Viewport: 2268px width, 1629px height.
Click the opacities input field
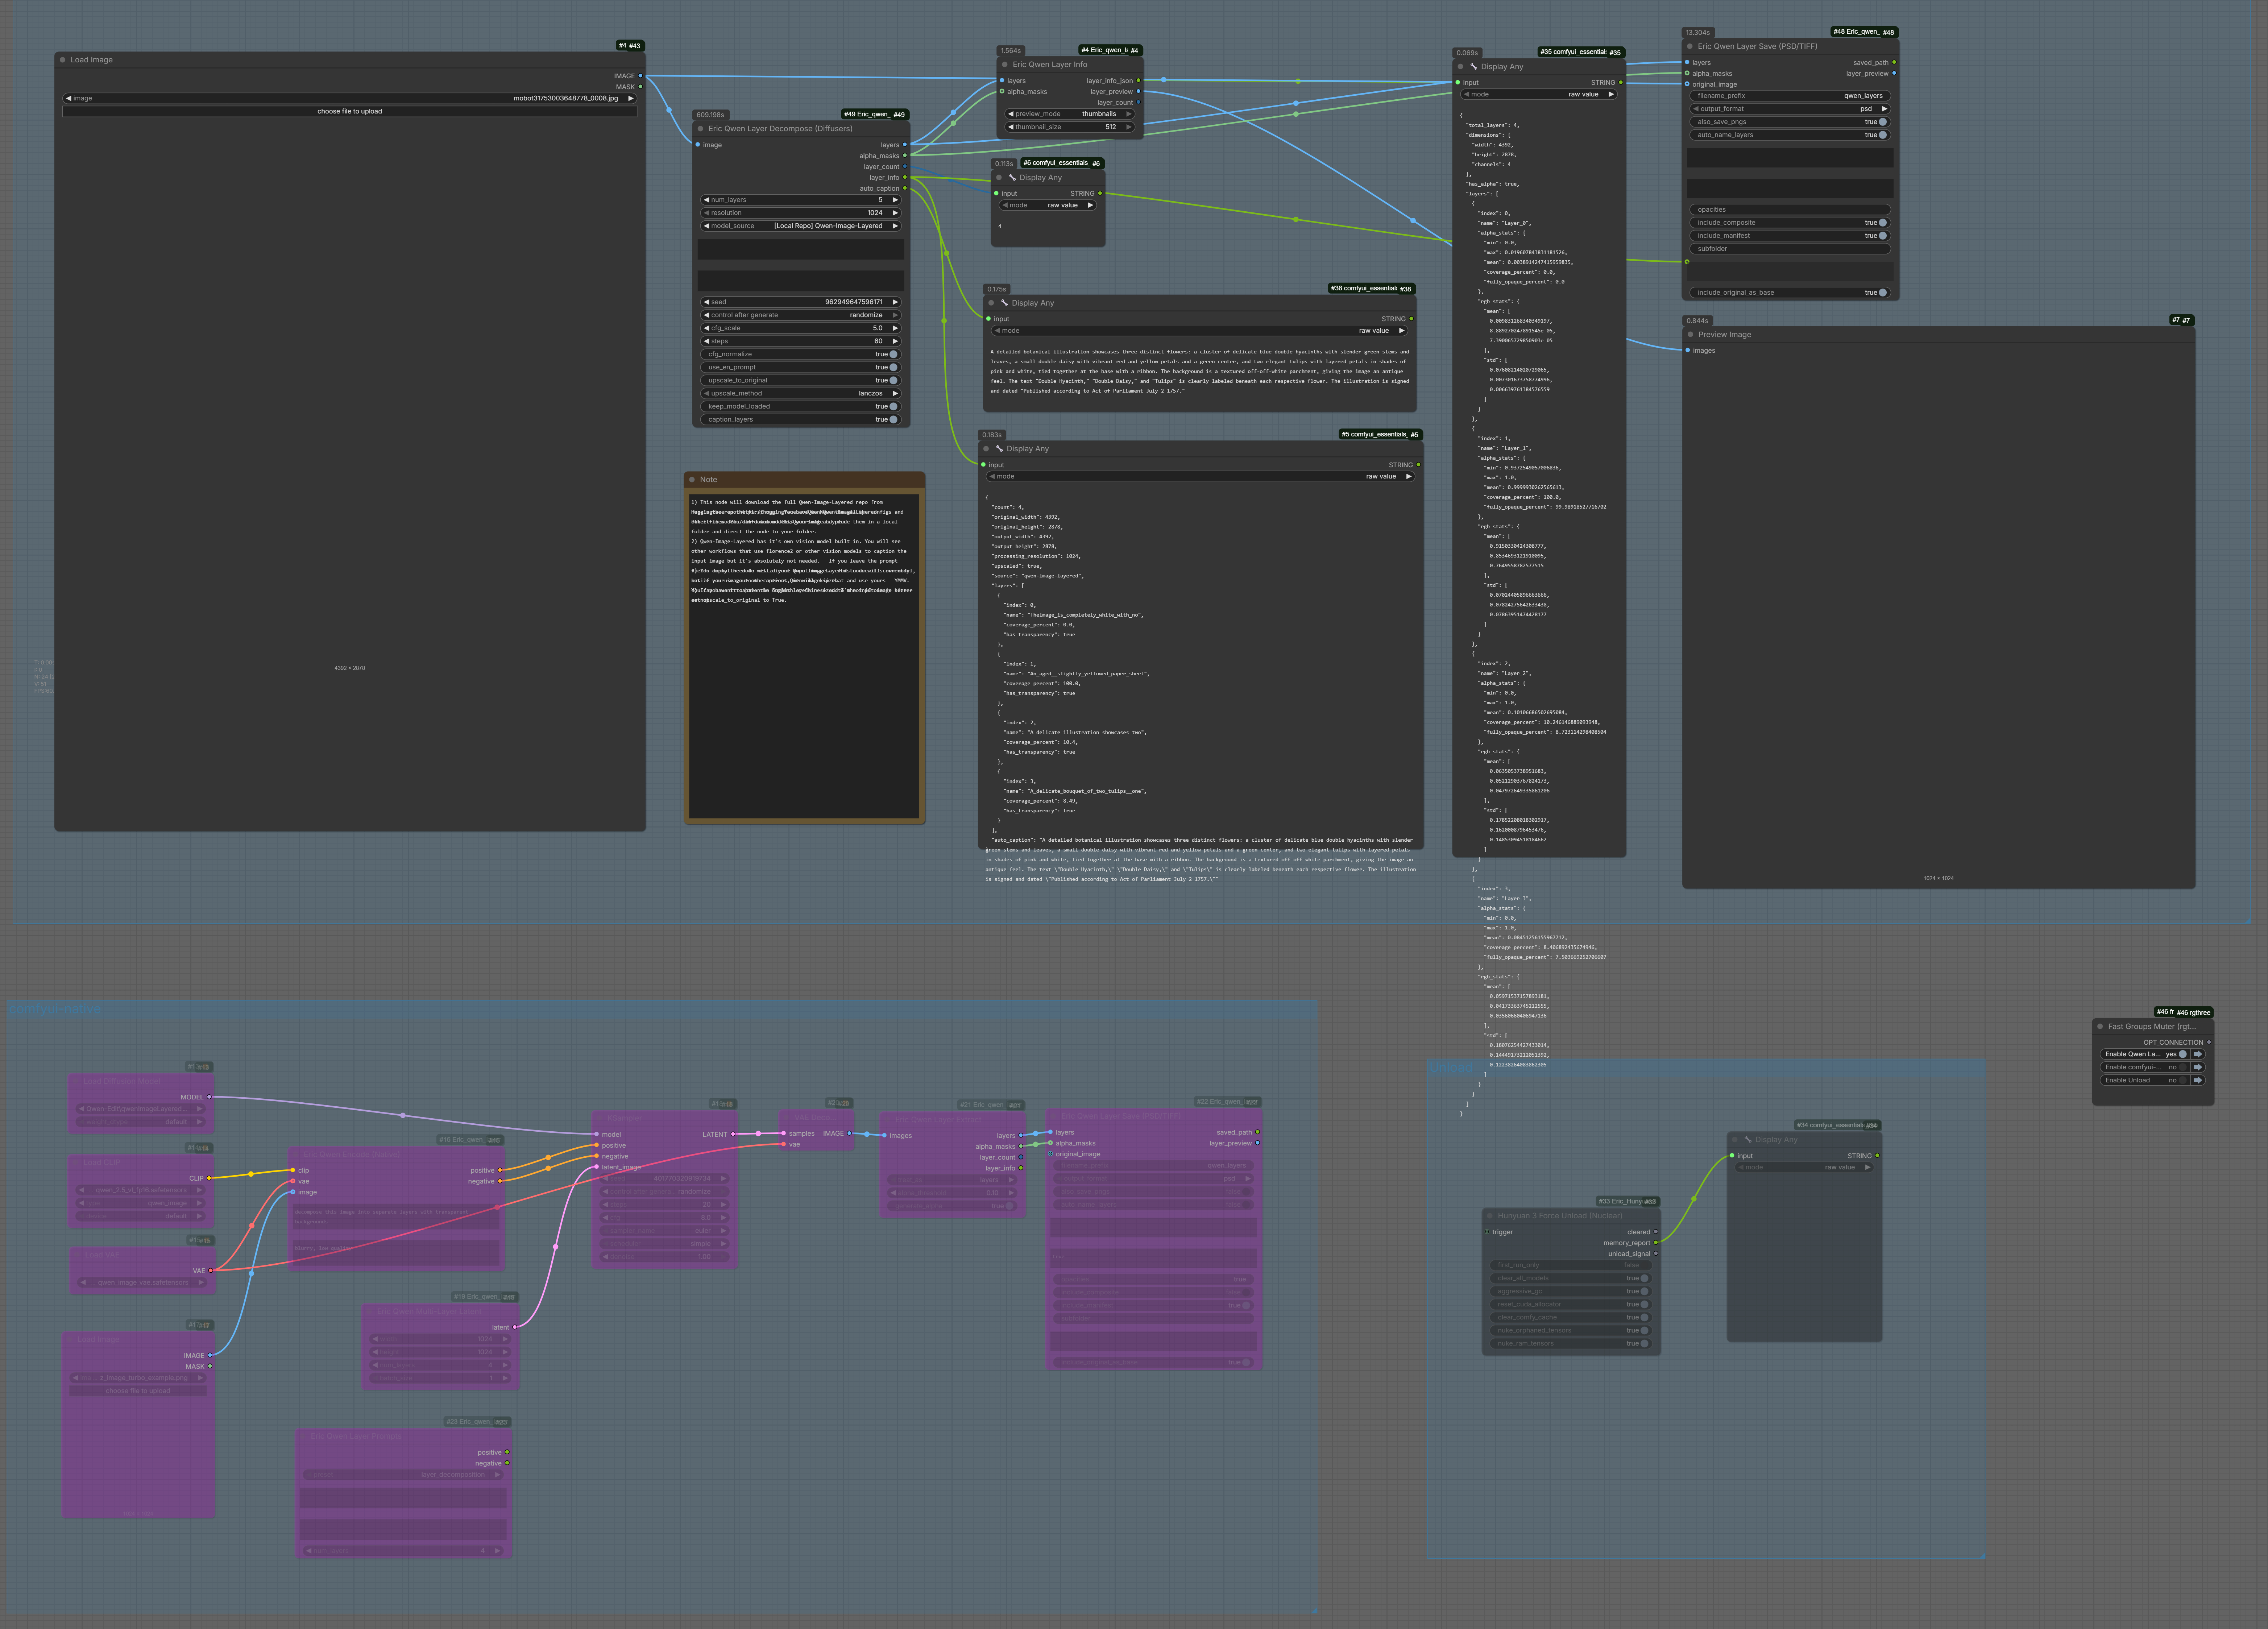pos(1790,210)
